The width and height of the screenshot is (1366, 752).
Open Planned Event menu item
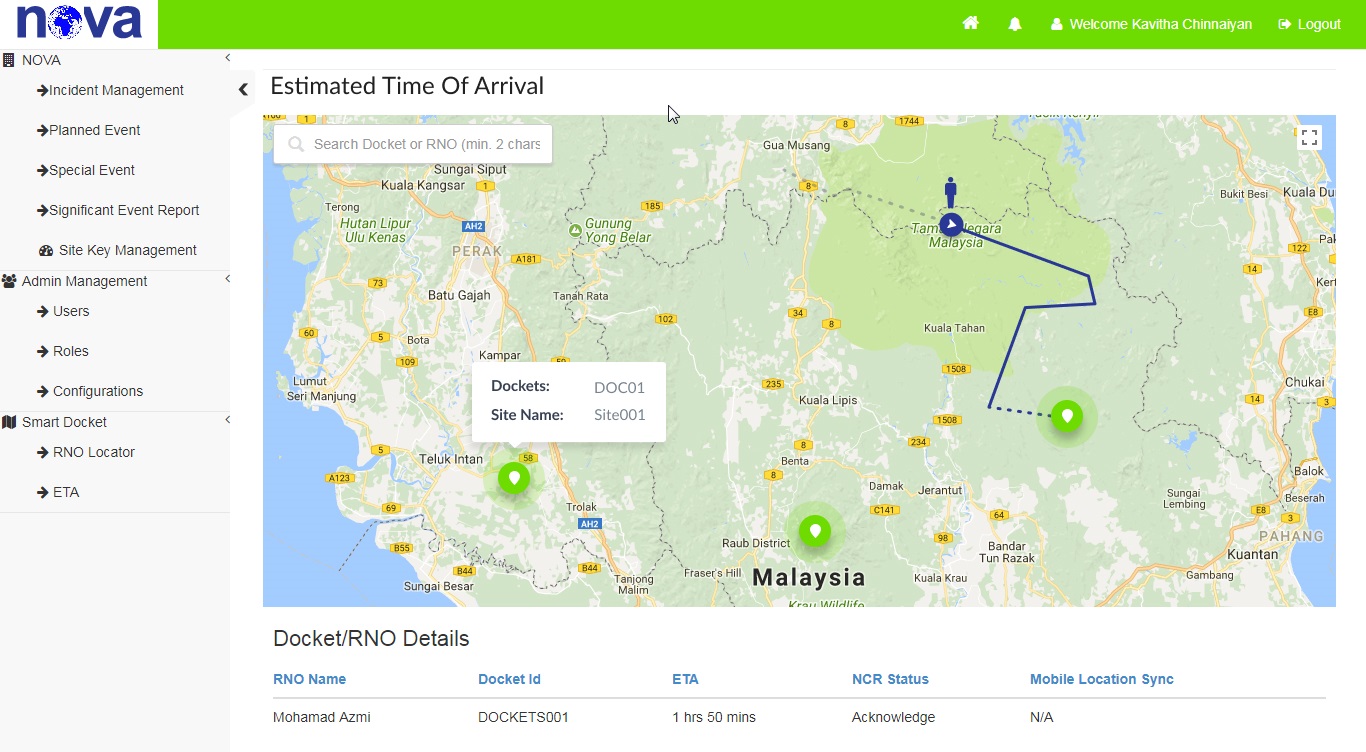(x=88, y=130)
